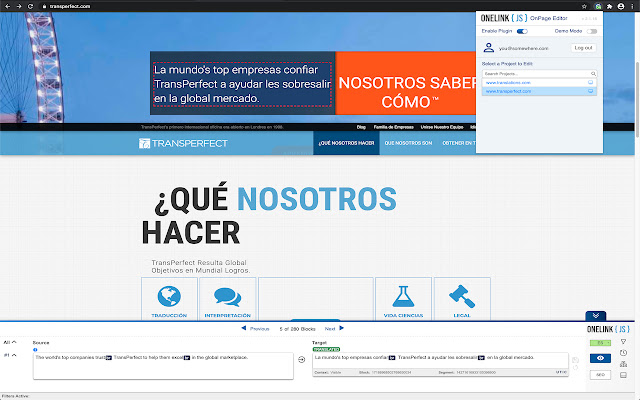Select the www.transperfect.com project
Image resolution: width=640 pixels, height=400 pixels.
point(539,91)
